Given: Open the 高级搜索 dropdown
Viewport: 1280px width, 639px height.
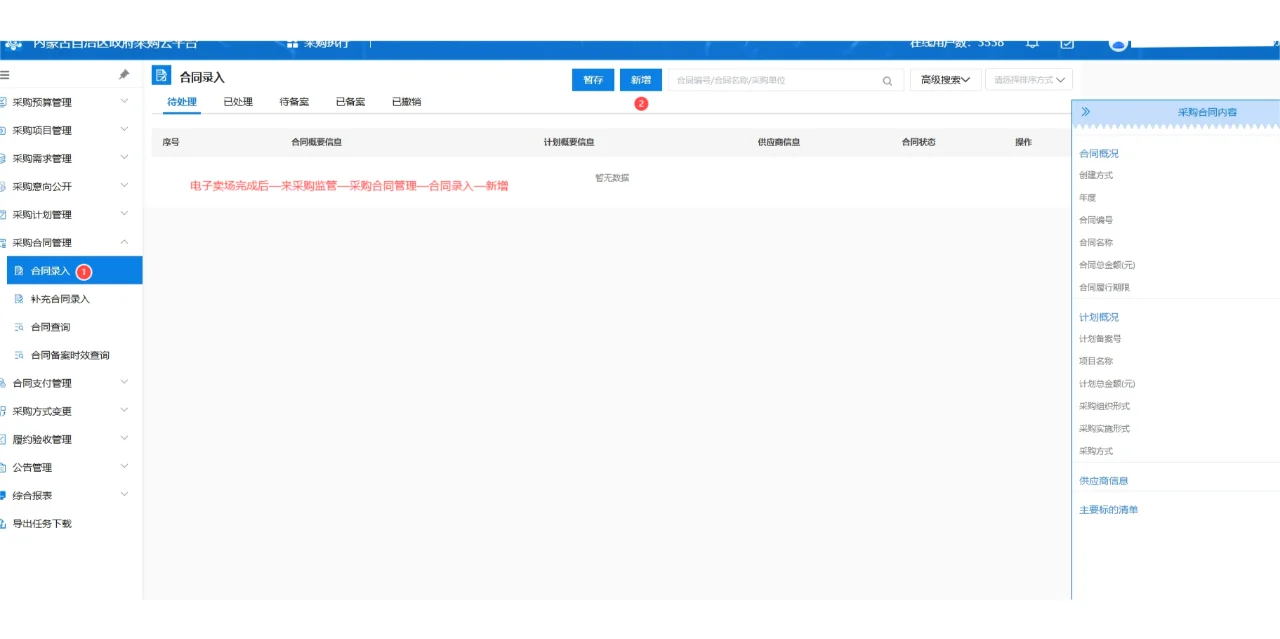Looking at the screenshot, I should [945, 80].
